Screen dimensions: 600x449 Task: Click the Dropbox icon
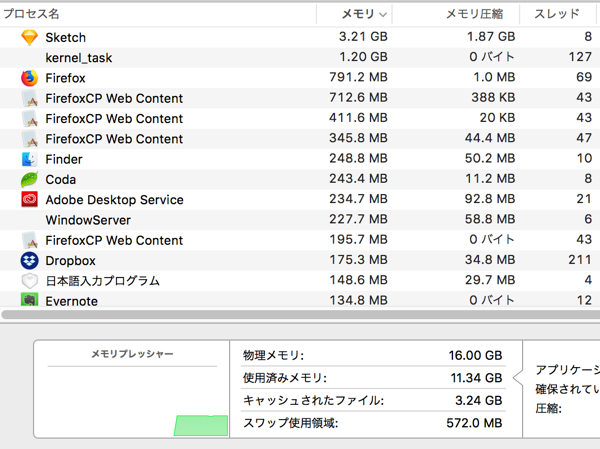point(29,261)
